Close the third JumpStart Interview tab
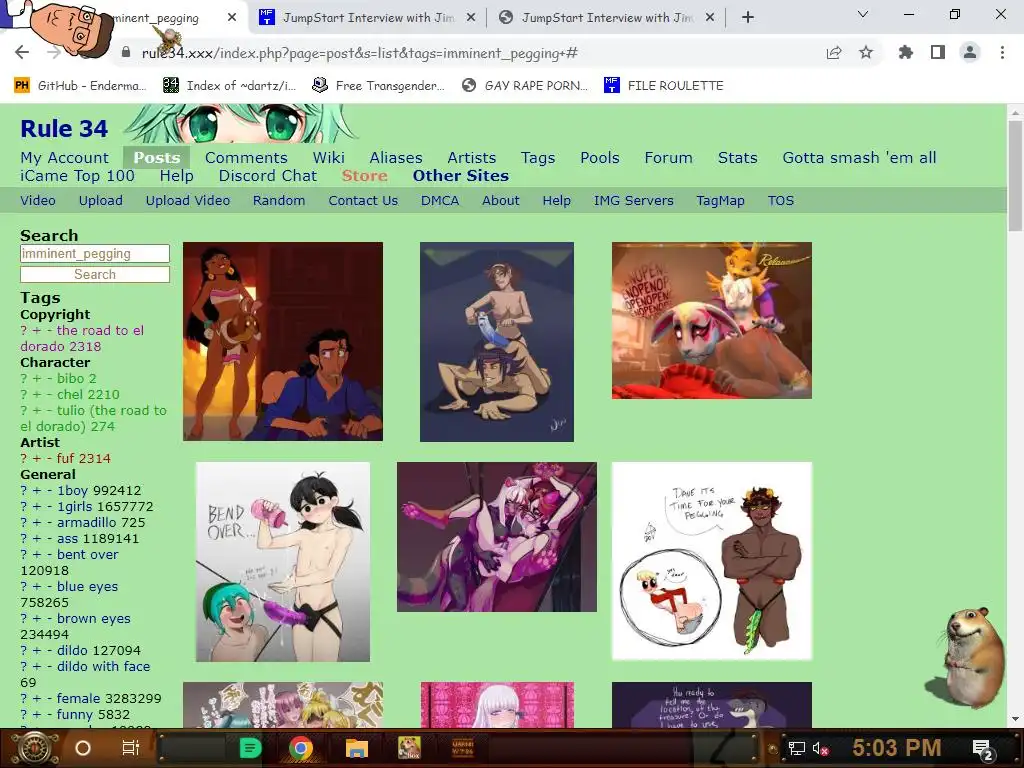The width and height of the screenshot is (1024, 768). 710,18
